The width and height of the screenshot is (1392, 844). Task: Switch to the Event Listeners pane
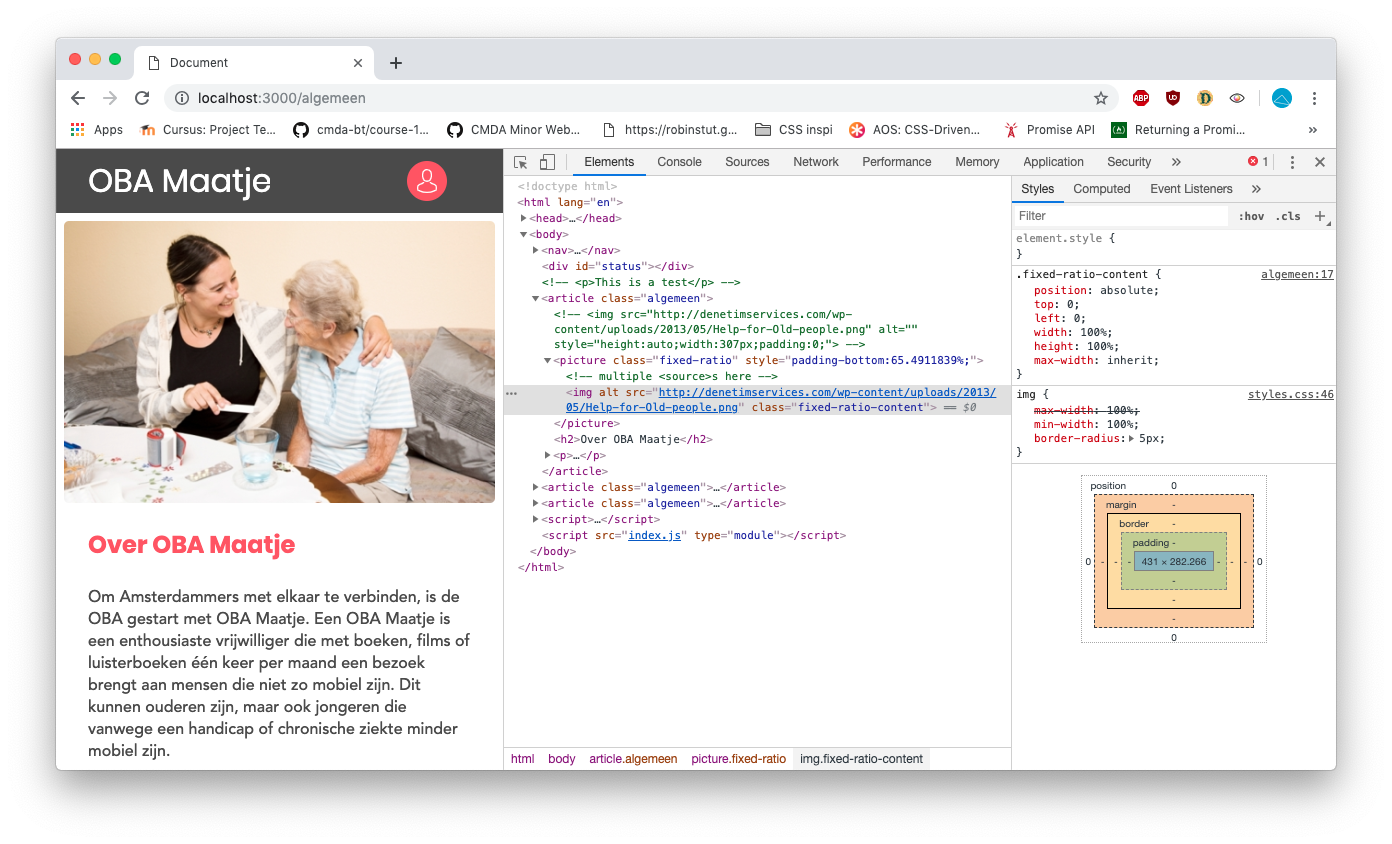click(1191, 189)
